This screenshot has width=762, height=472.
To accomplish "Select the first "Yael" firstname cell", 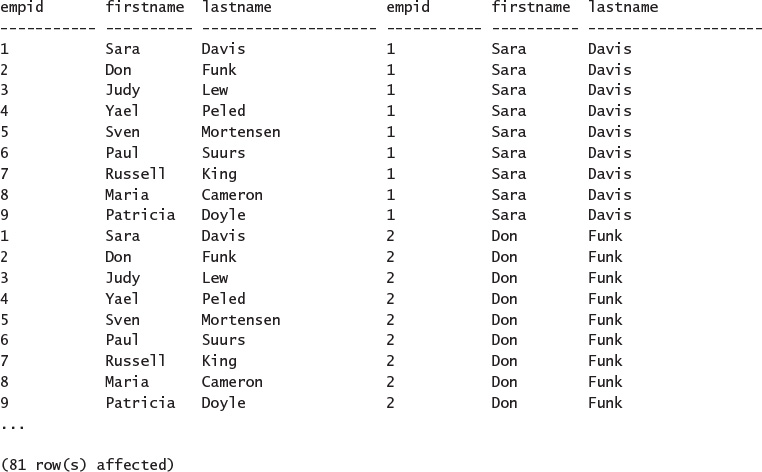I will pyautogui.click(x=123, y=111).
